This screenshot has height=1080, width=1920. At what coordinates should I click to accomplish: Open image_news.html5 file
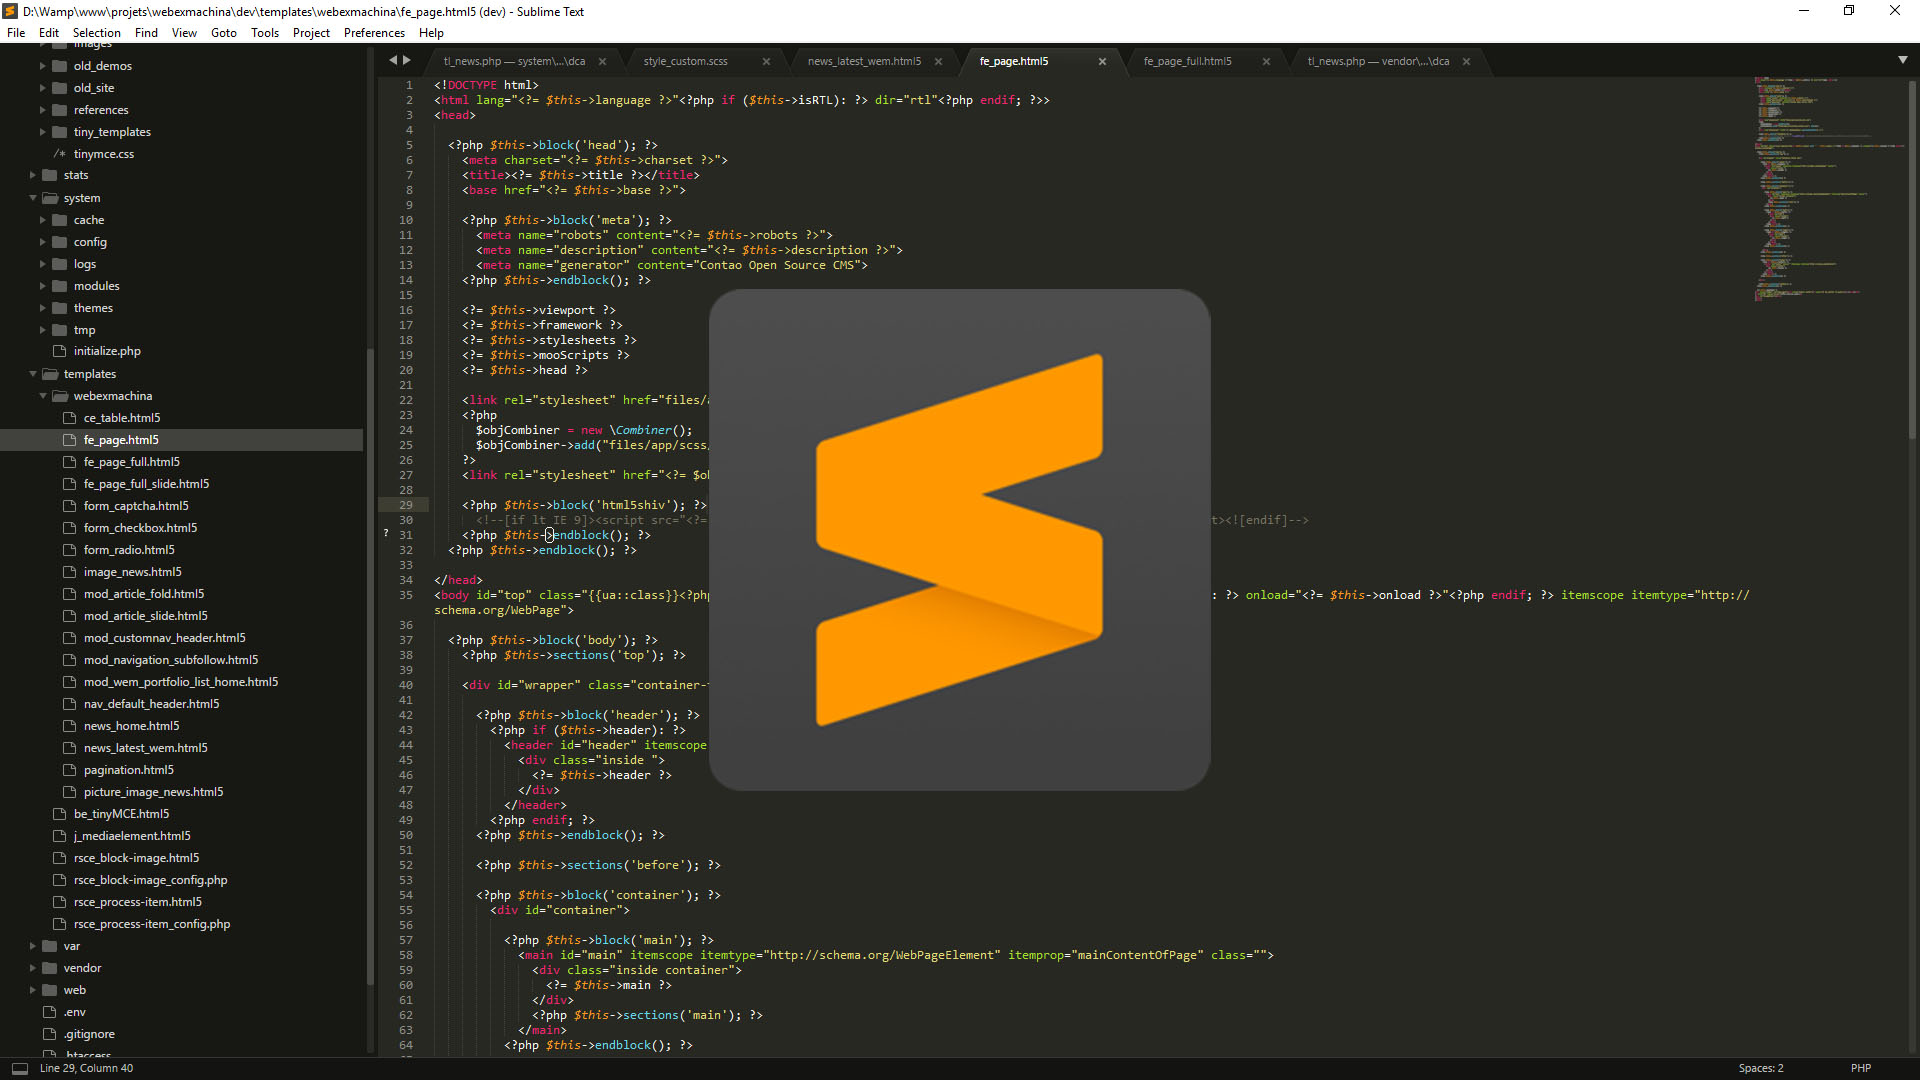133,572
